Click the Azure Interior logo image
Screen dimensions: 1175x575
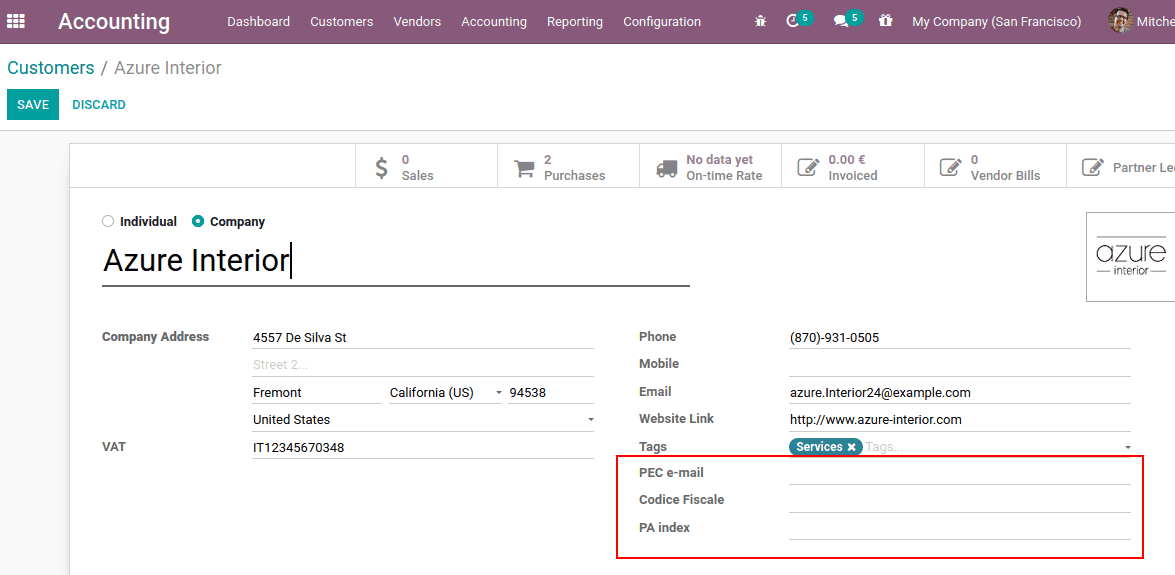(x=1131, y=257)
